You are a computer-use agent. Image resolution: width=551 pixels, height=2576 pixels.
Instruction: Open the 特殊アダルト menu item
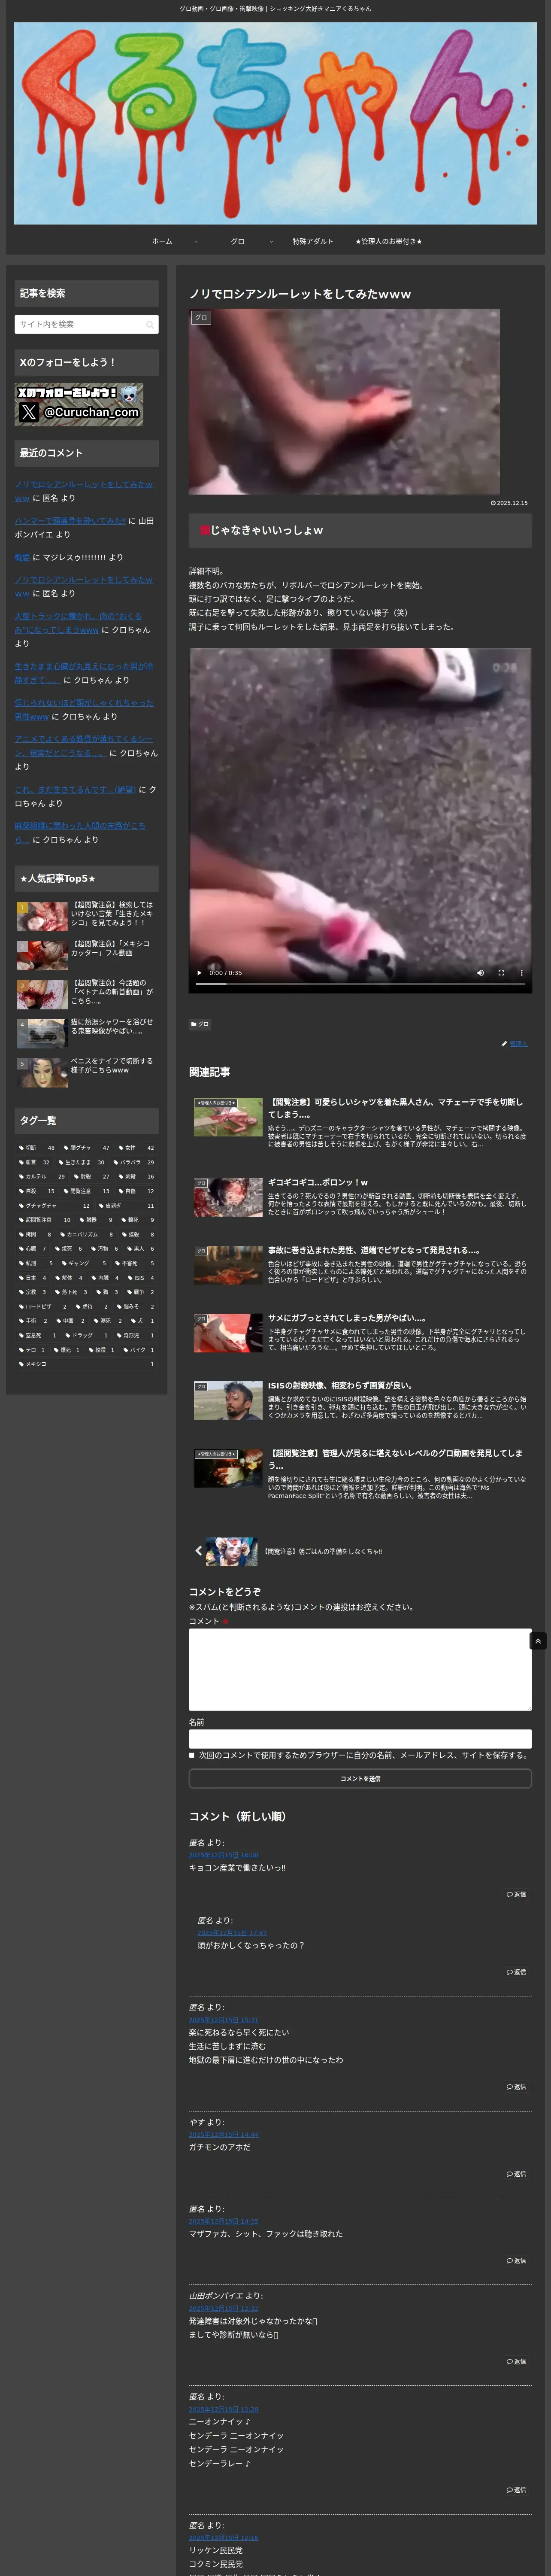[x=313, y=241]
